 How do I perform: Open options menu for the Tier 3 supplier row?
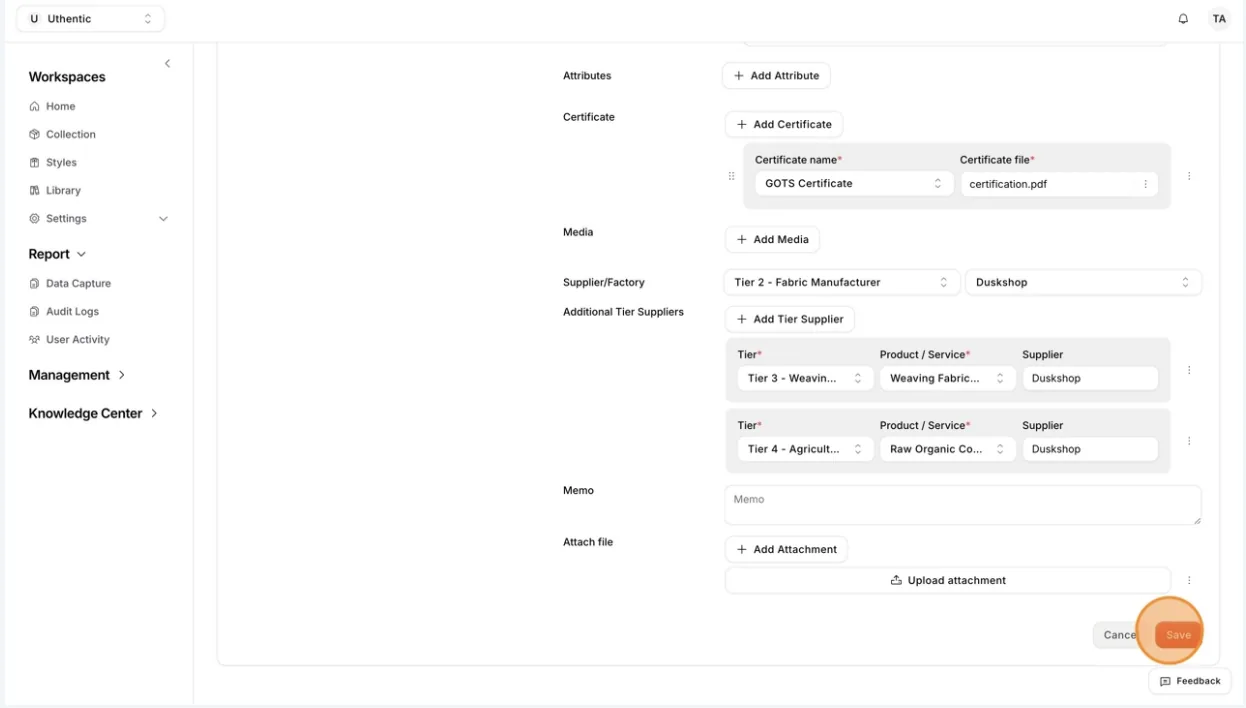[x=1189, y=370]
